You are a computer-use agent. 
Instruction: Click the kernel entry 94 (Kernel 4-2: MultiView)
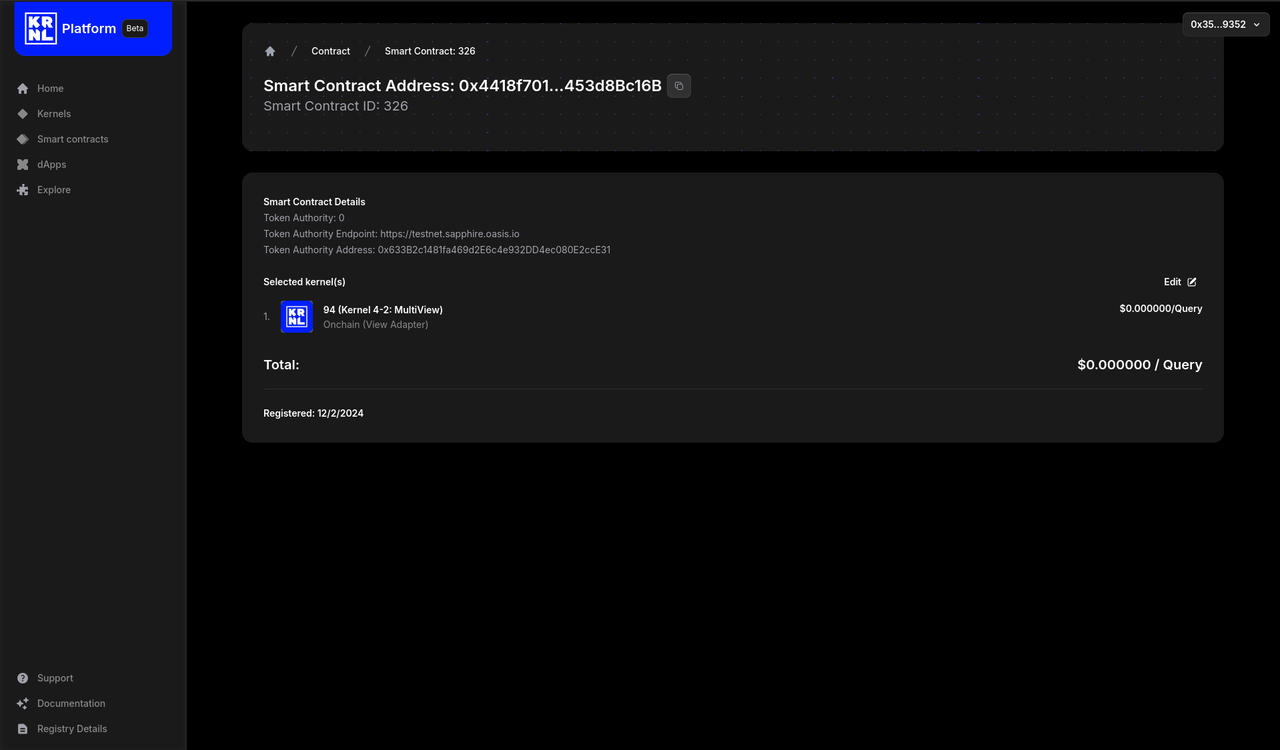click(x=382, y=310)
